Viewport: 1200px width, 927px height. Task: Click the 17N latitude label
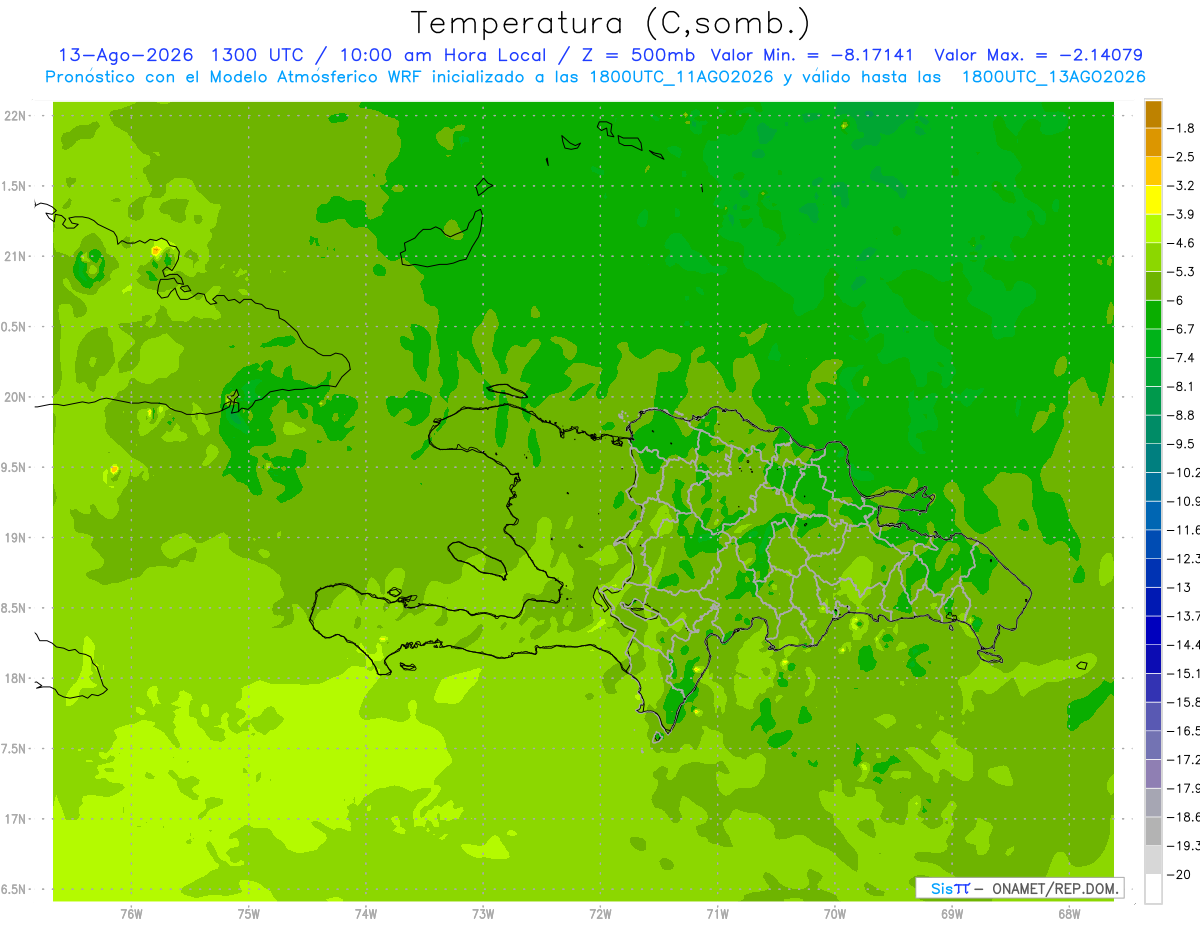coord(15,819)
